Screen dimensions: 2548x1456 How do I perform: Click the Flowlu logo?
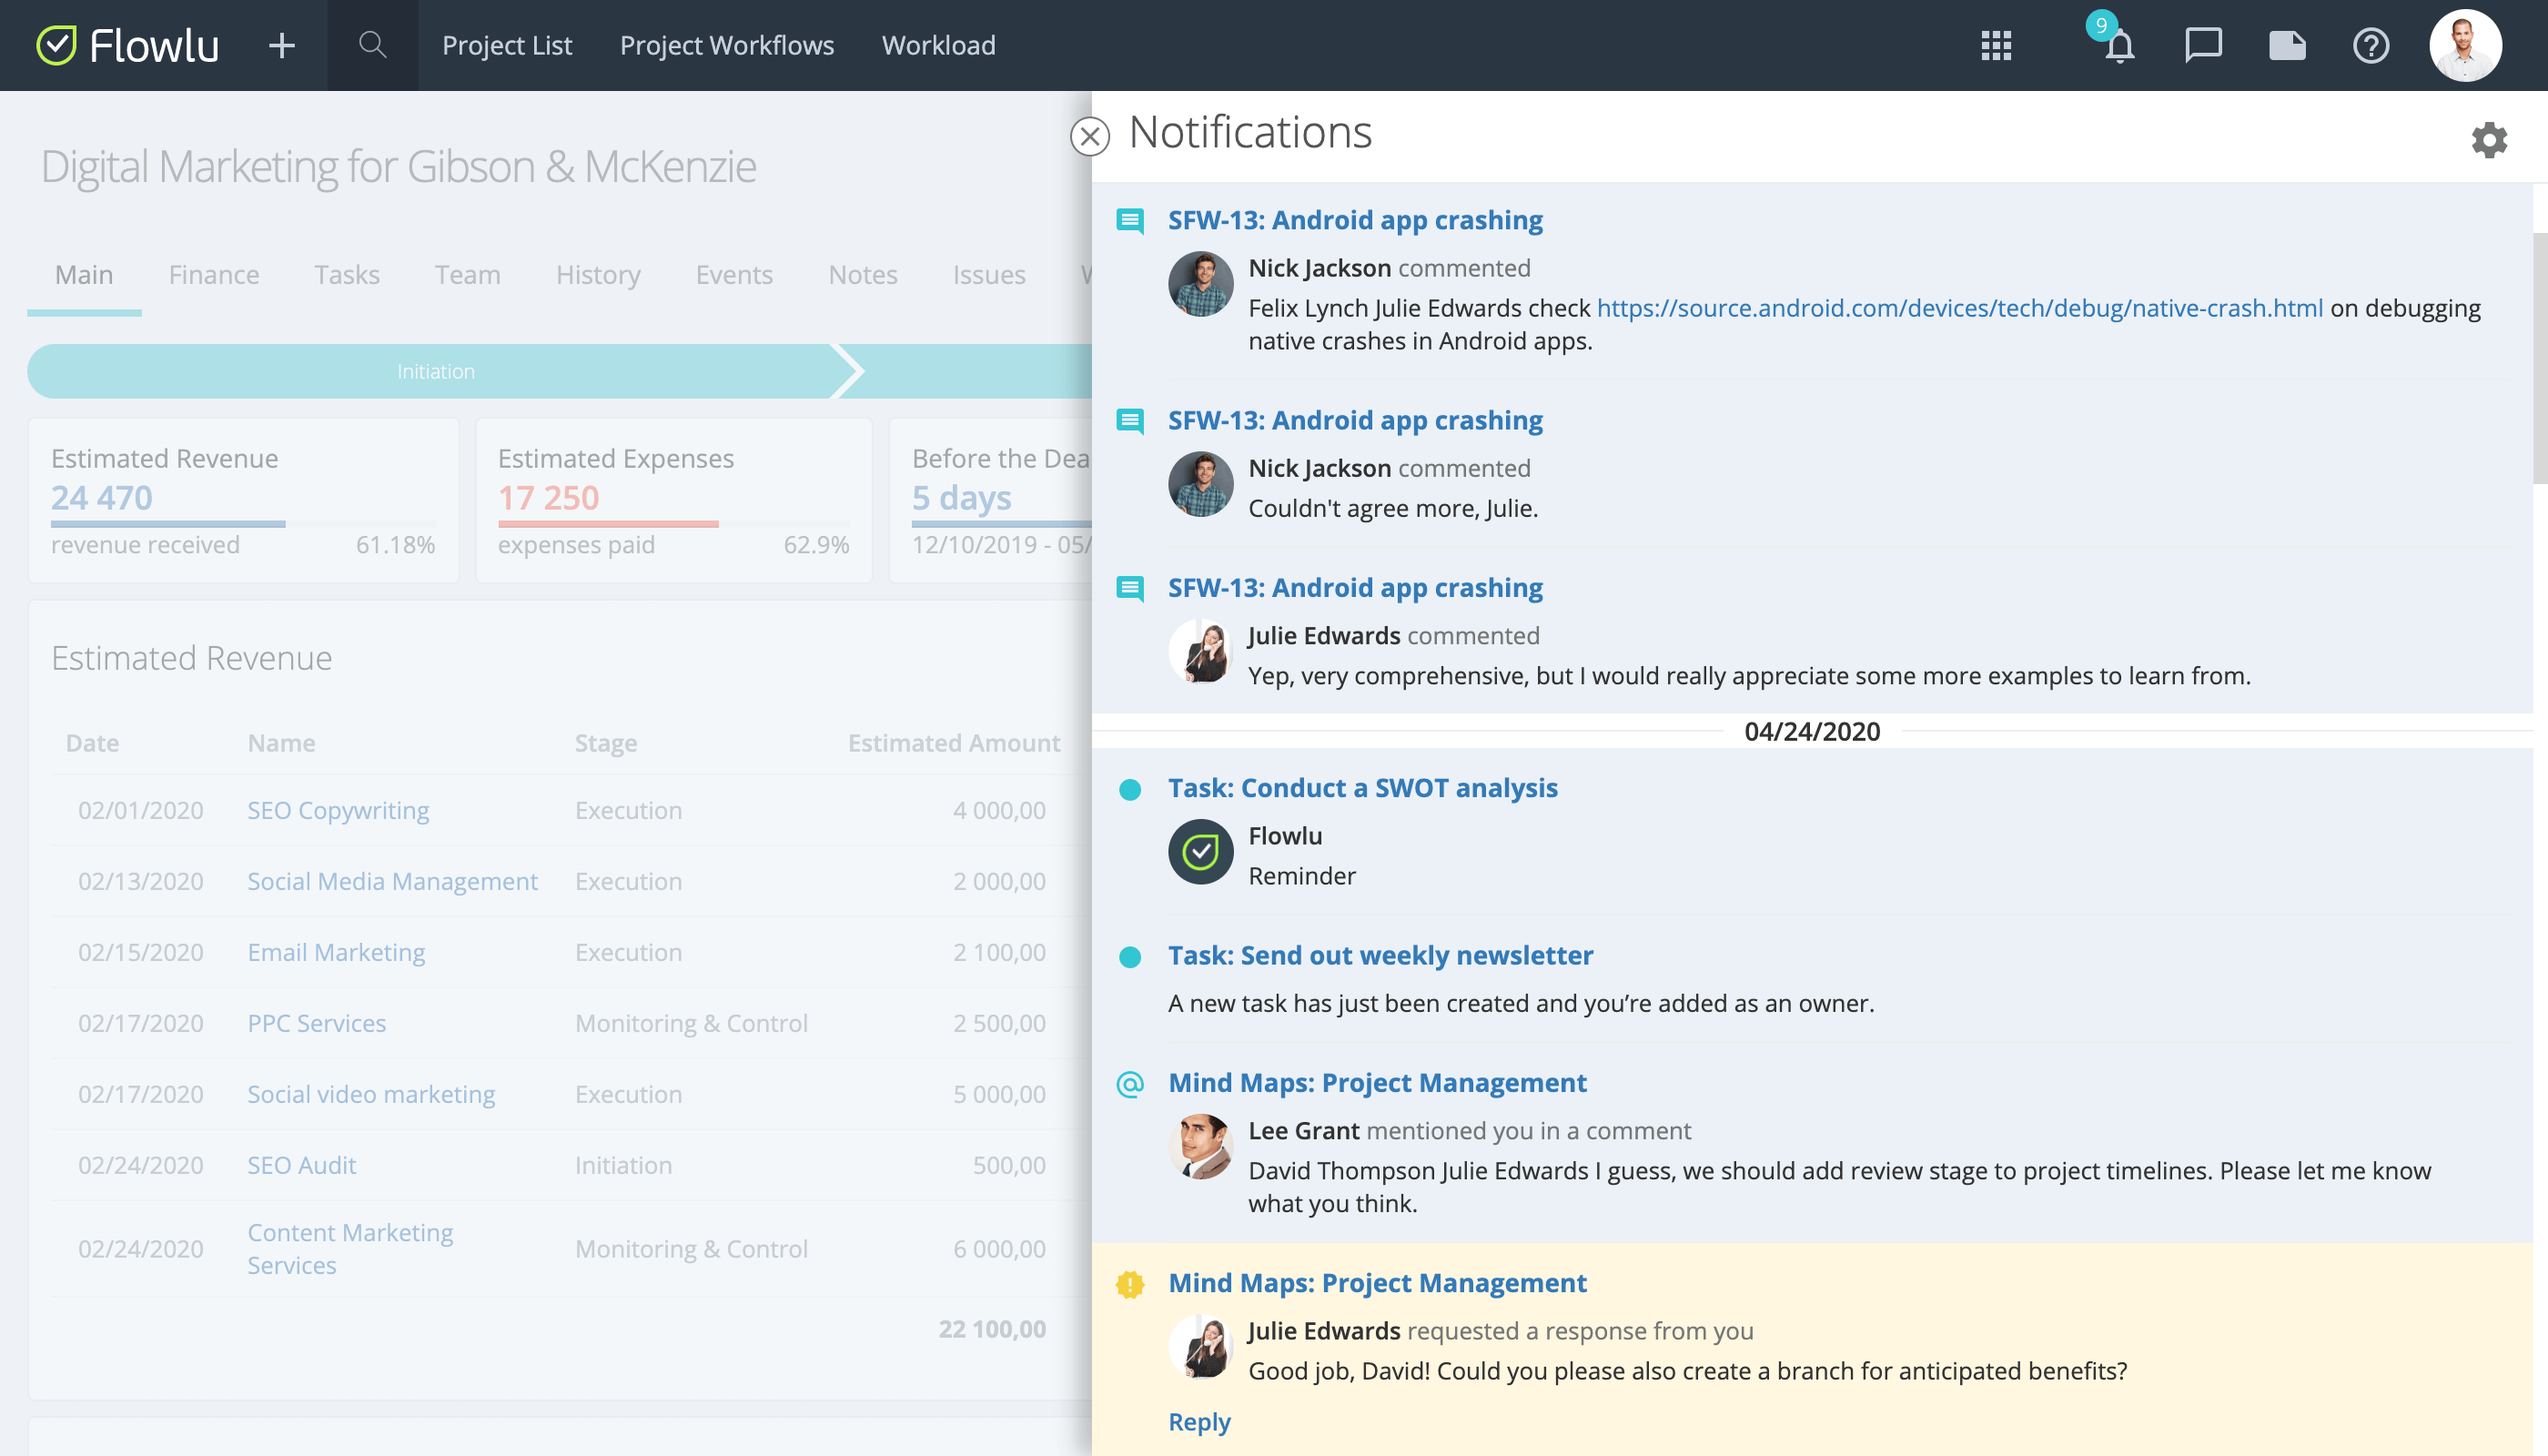pyautogui.click(x=128, y=45)
